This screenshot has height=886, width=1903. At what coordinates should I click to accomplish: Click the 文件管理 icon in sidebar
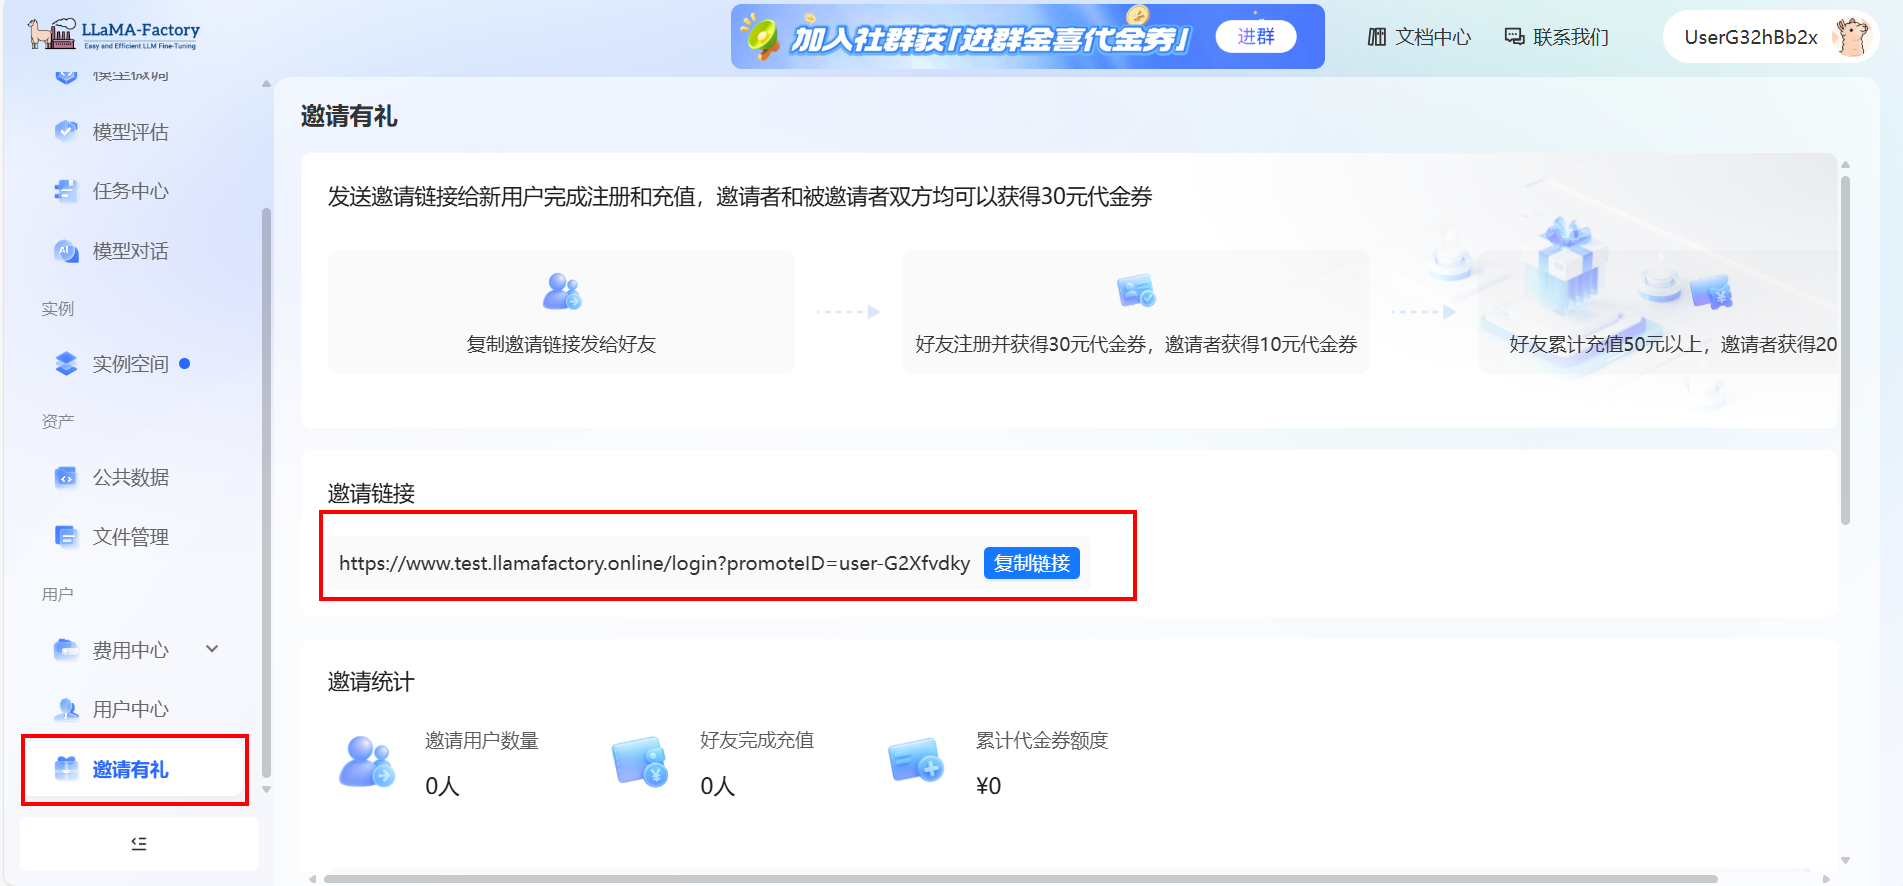[66, 537]
